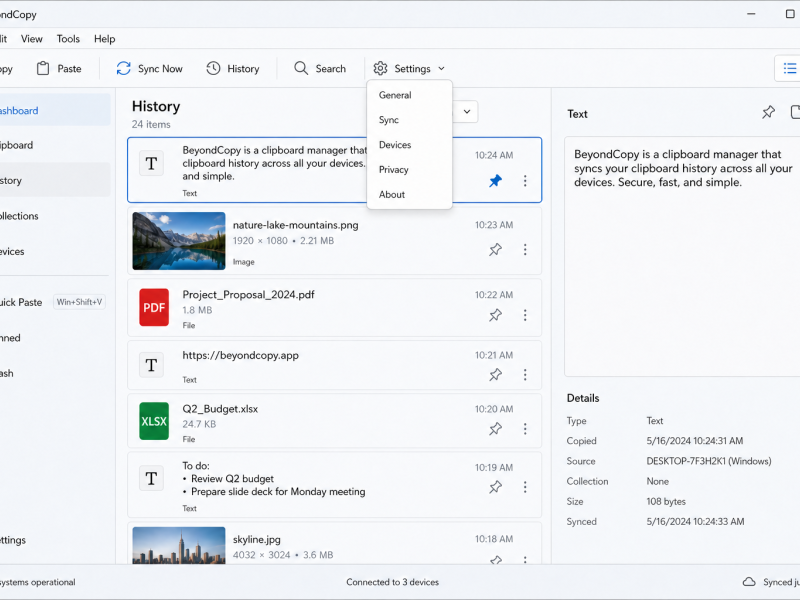Click the Sync Now circular arrows icon
Viewport: 800px width, 600px height.
(123, 68)
